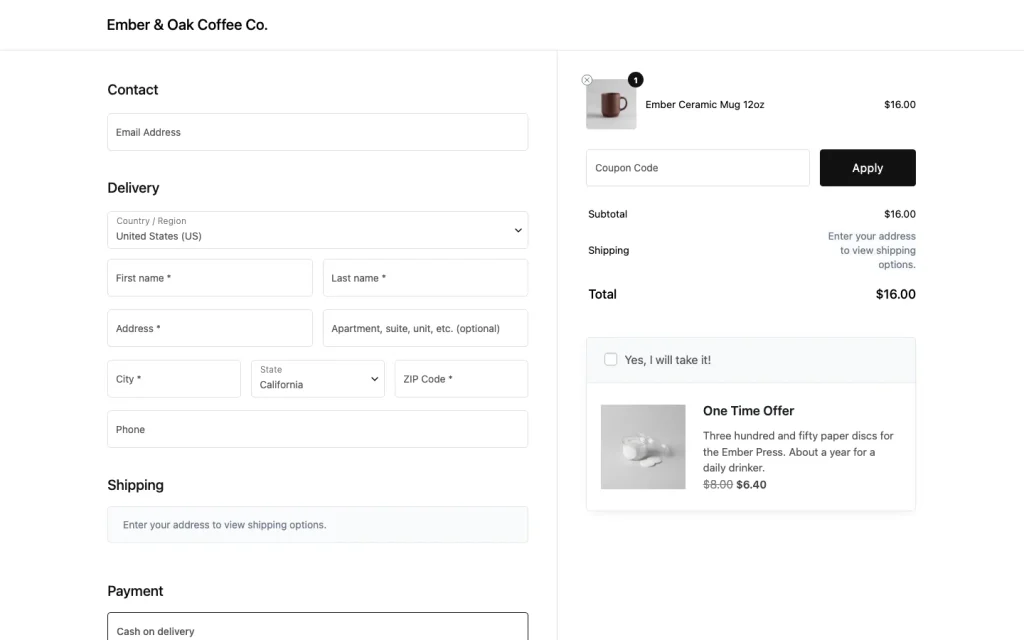Click the One Time Offer product image
Image resolution: width=1024 pixels, height=640 pixels.
643,447
